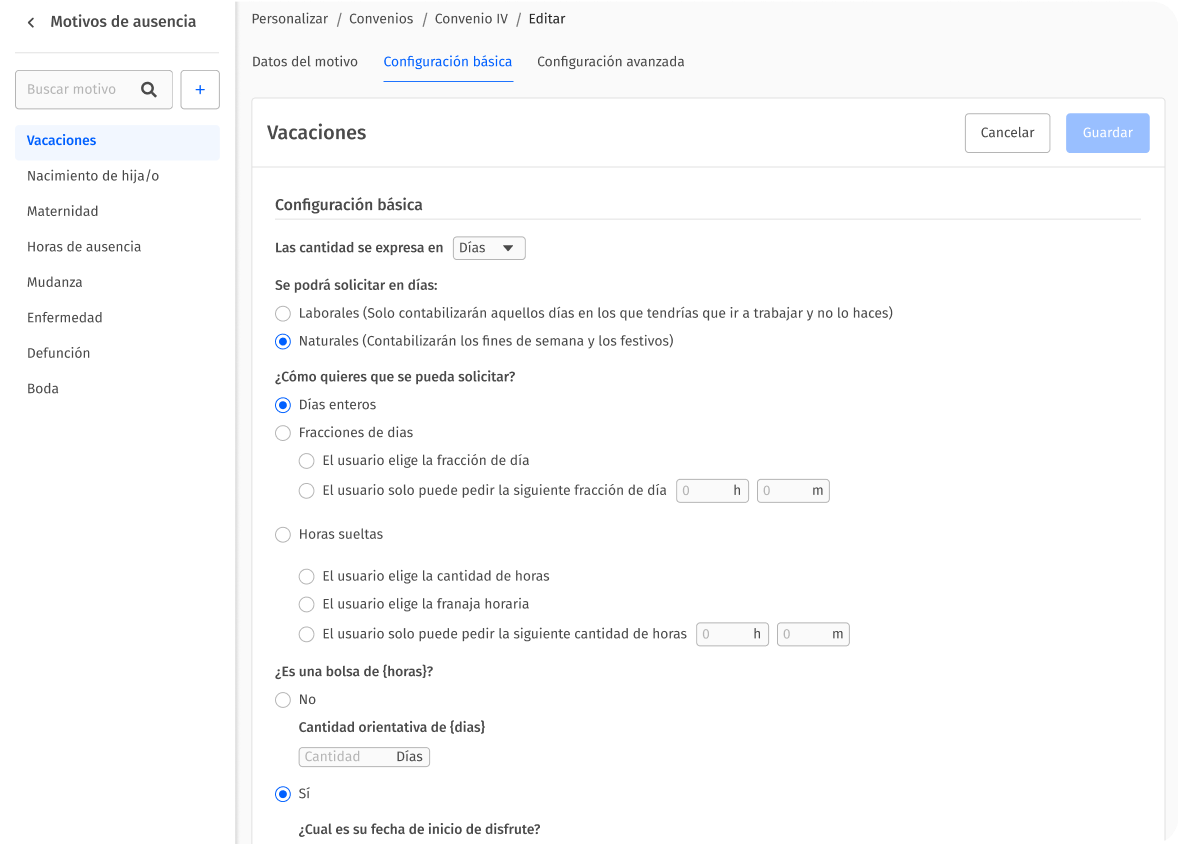
Task: Choose El usuario elige la franja horaria
Action: tap(307, 604)
